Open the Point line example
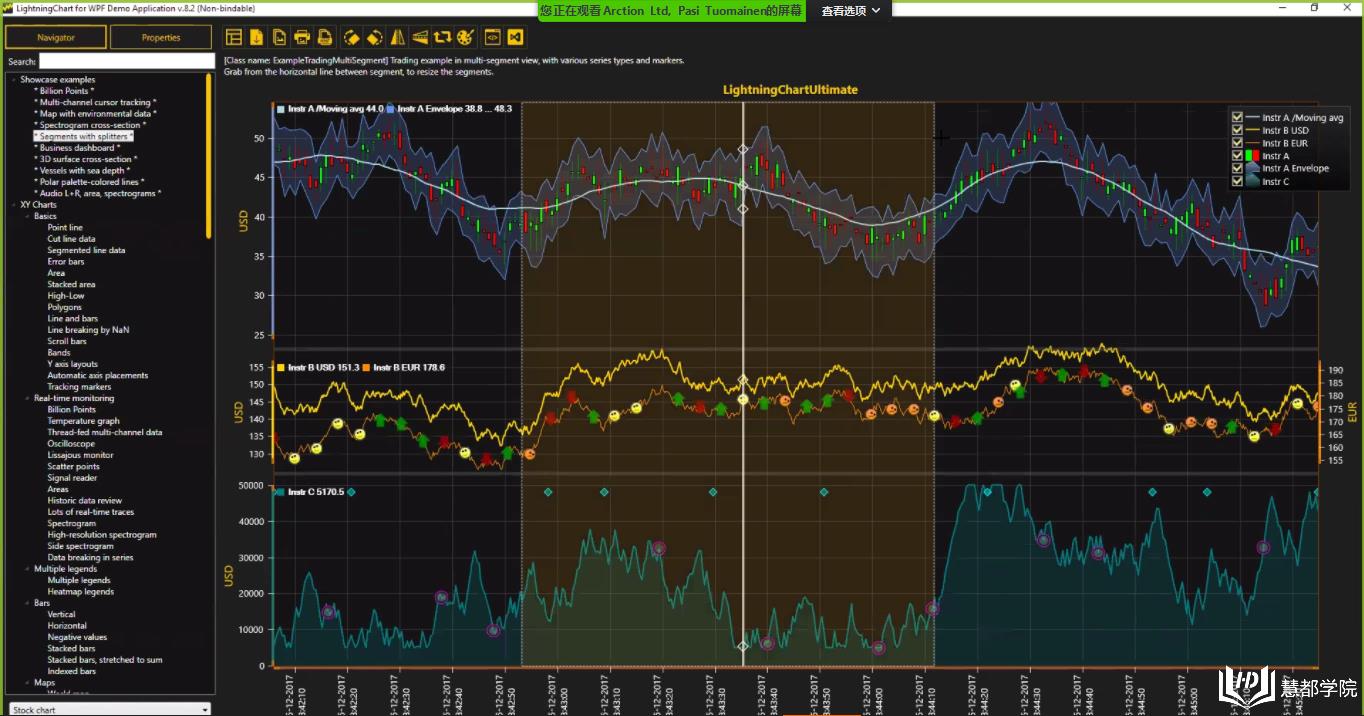The image size is (1364, 716). tap(65, 227)
